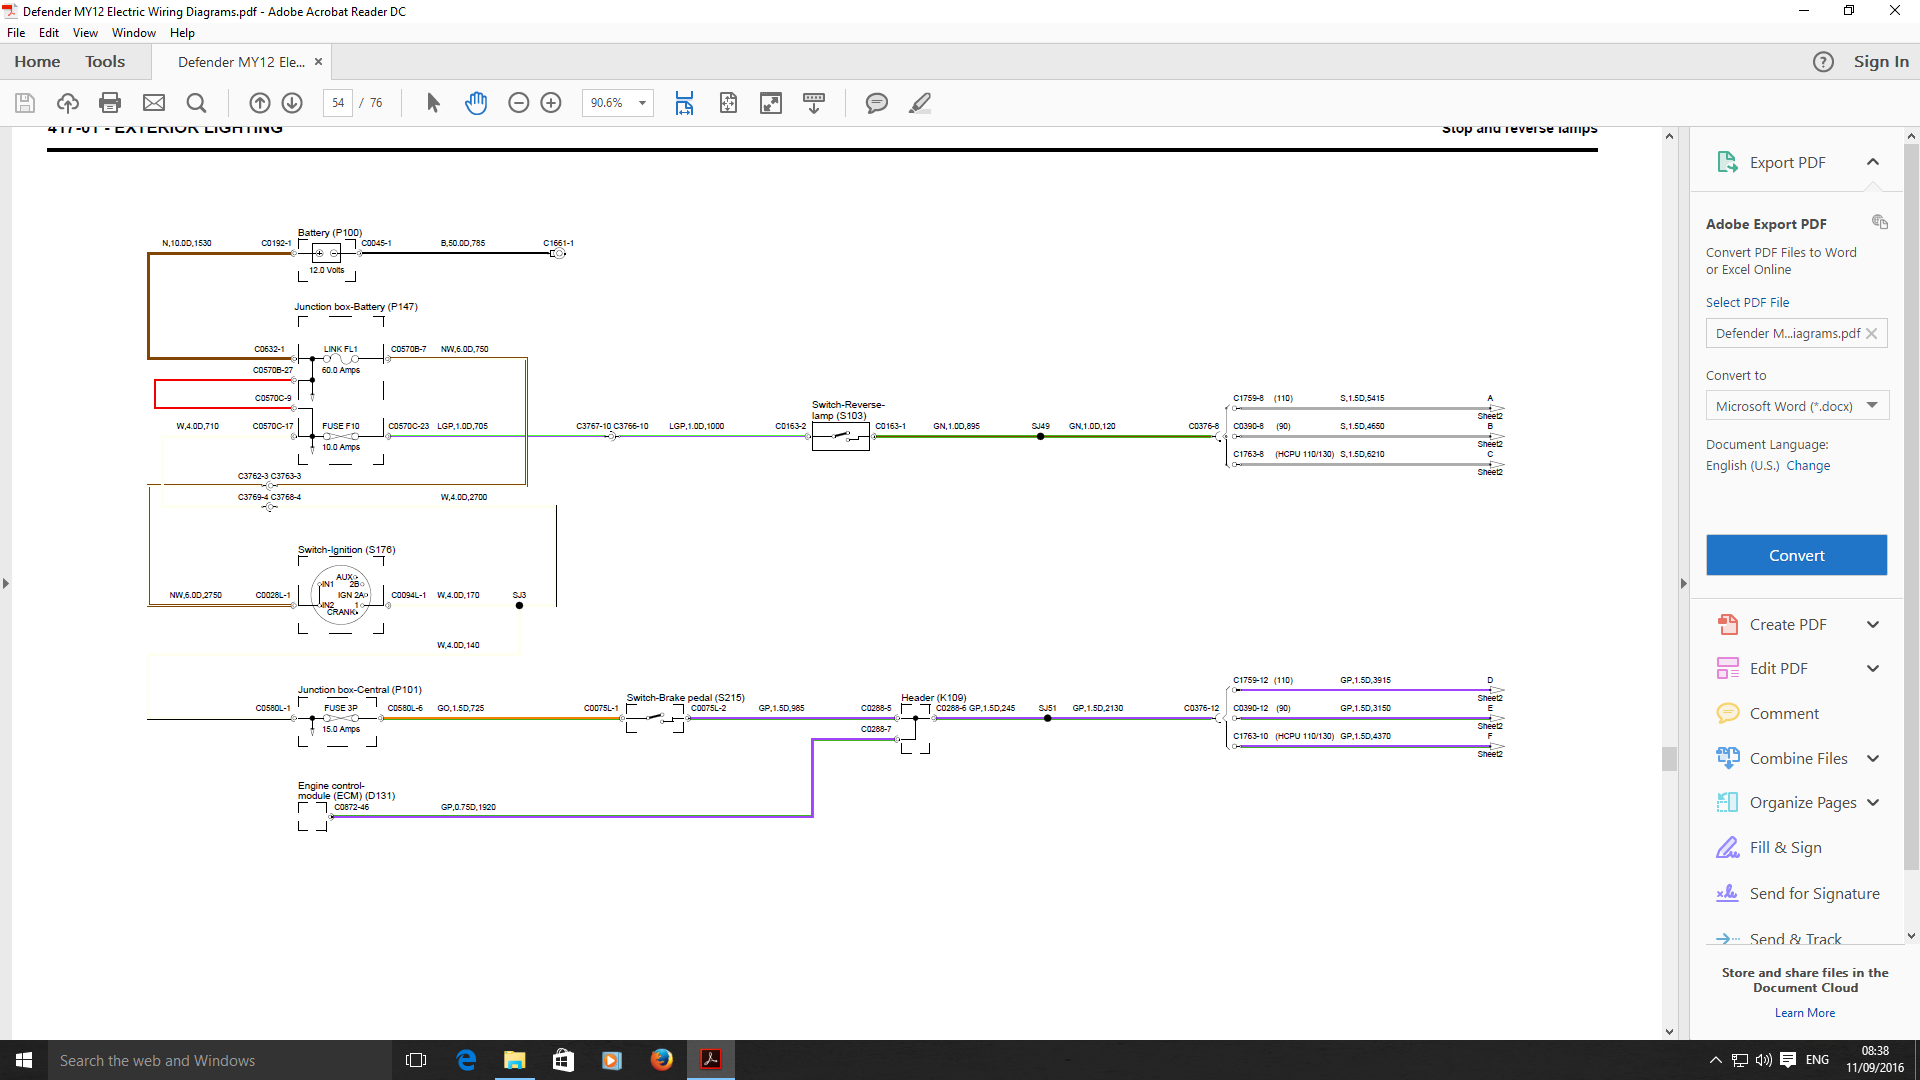The width and height of the screenshot is (1920, 1080).
Task: Add a sticky note comment
Action: click(x=877, y=103)
